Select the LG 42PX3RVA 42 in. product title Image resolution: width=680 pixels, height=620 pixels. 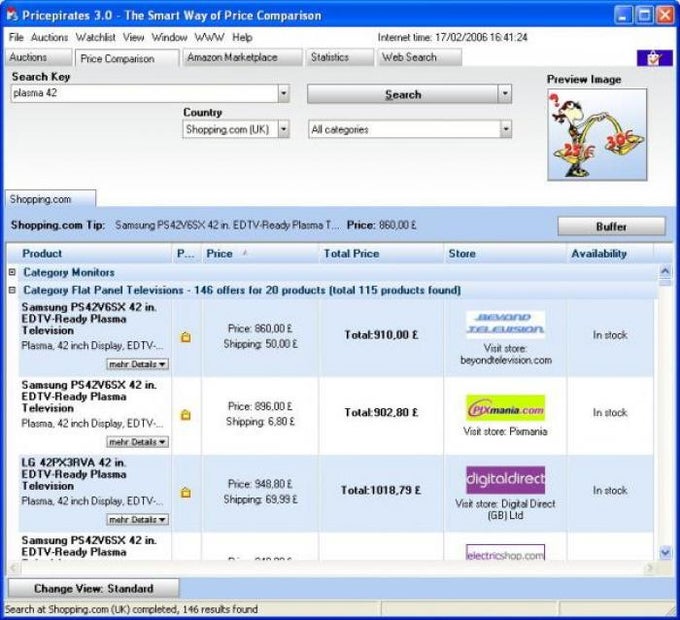pos(74,474)
